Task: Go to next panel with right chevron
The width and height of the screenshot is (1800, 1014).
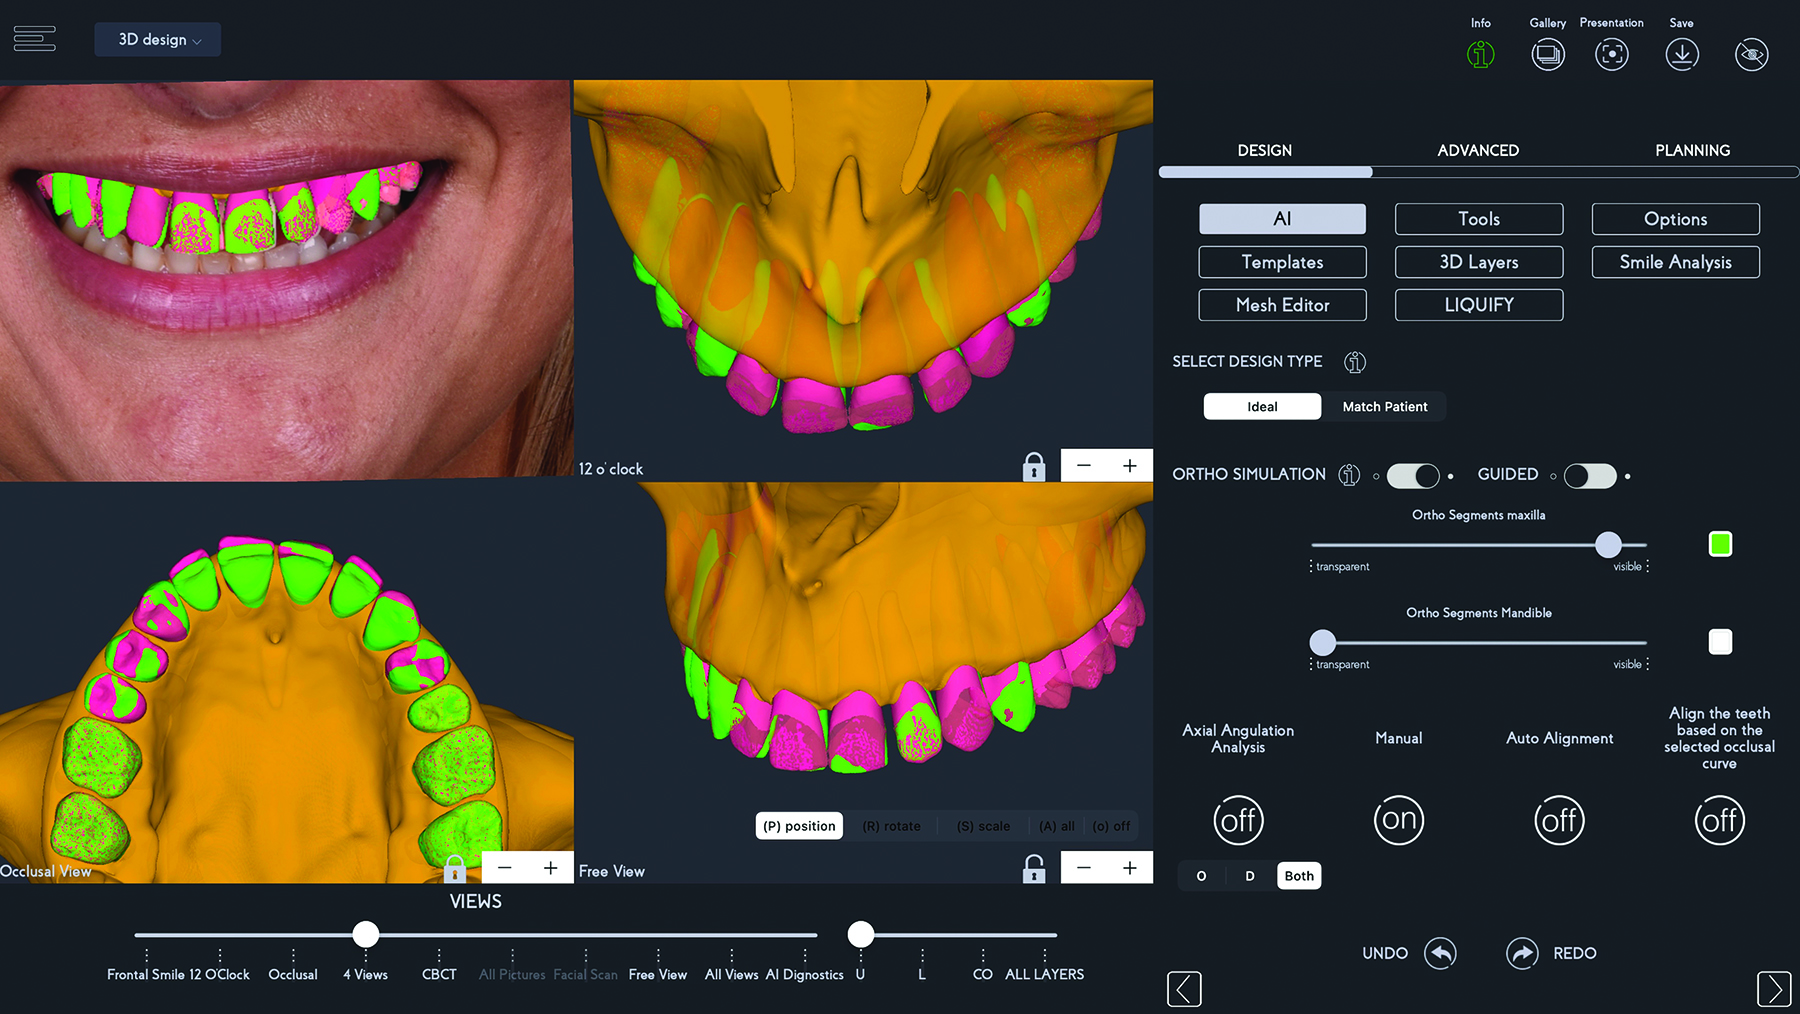Action: tap(1773, 989)
